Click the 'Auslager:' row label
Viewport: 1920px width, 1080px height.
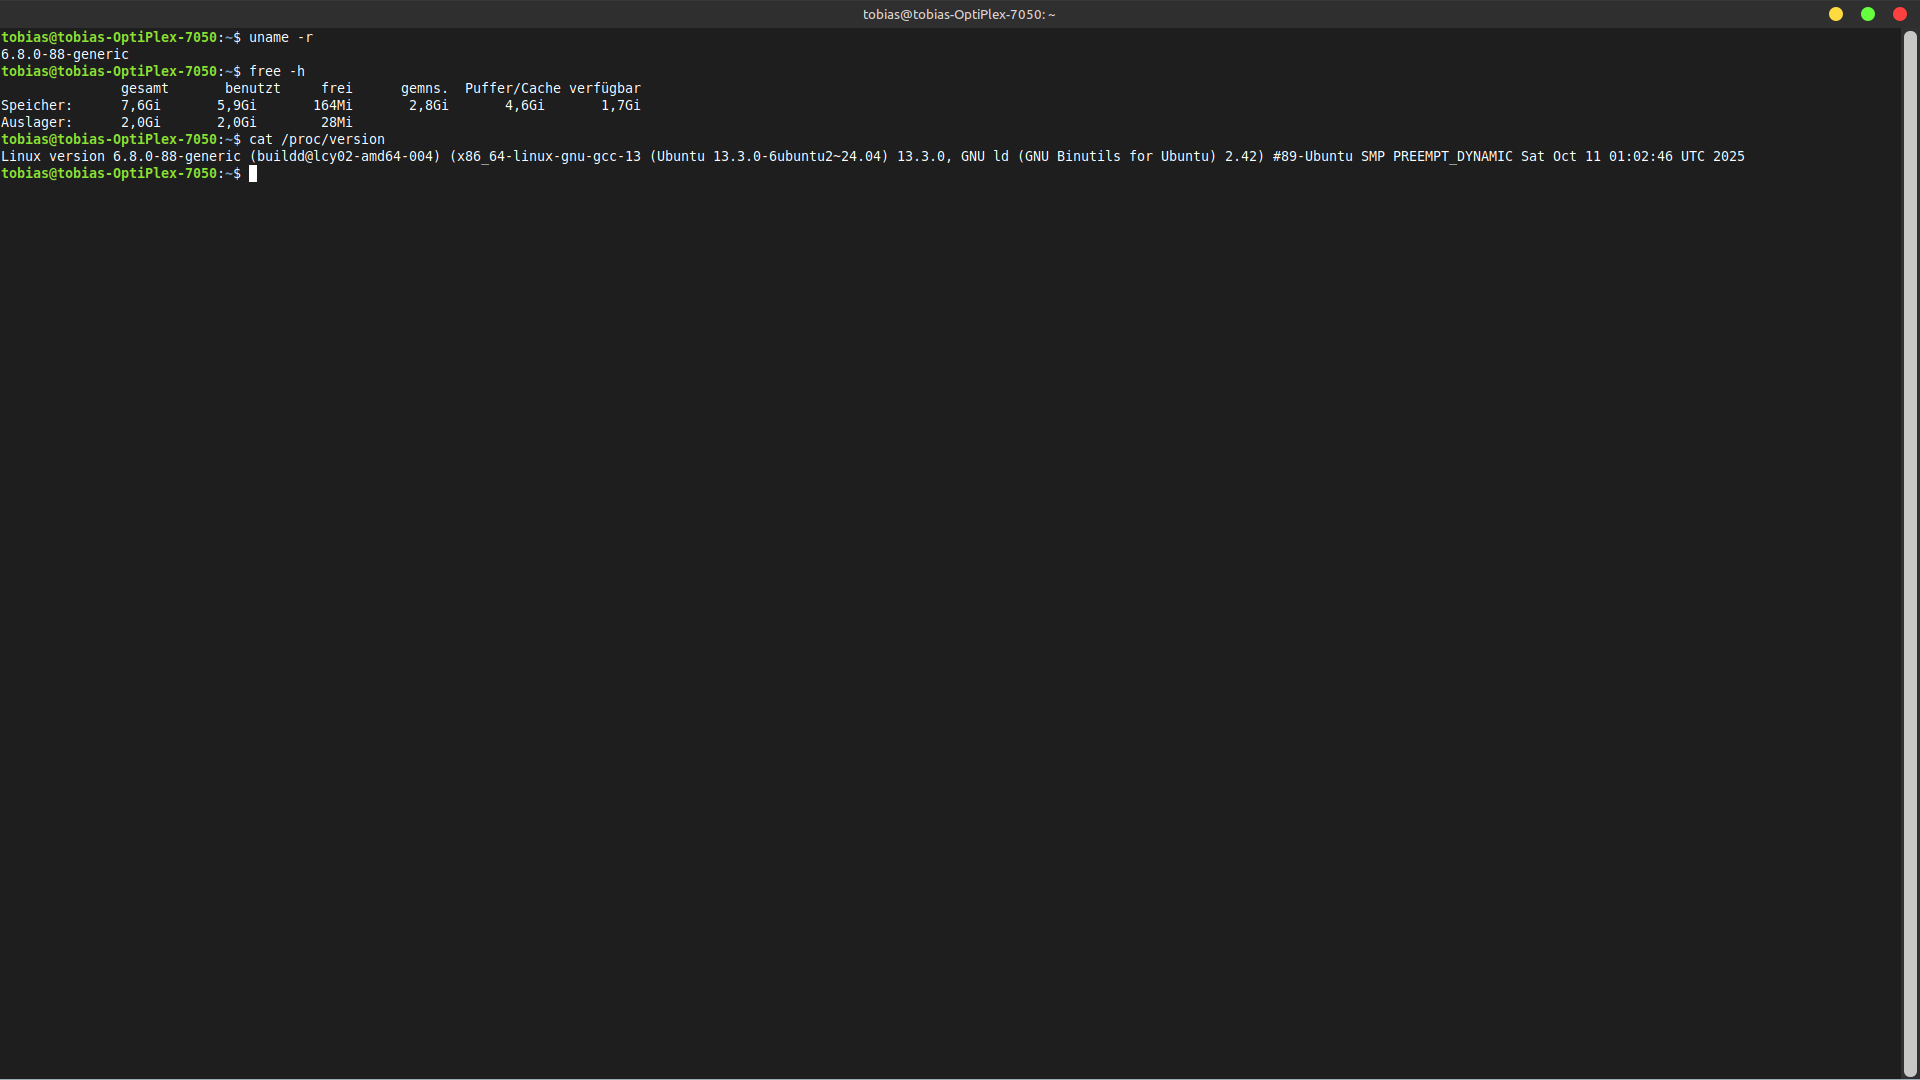pyautogui.click(x=37, y=122)
